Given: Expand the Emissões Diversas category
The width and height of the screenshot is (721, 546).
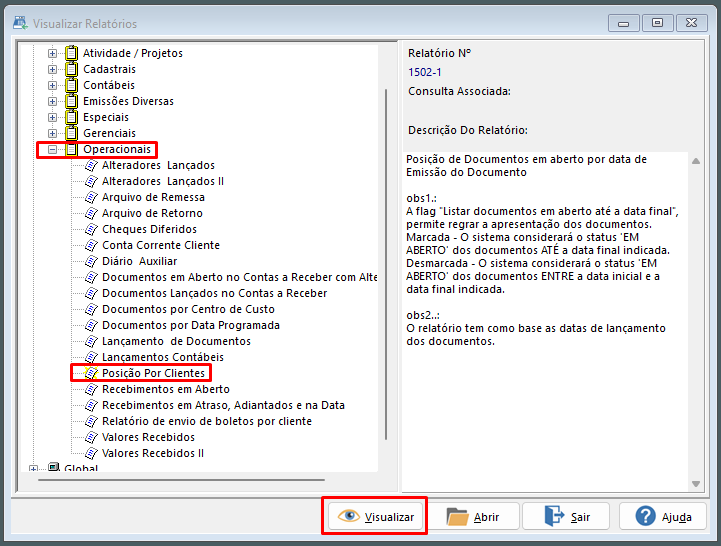Looking at the screenshot, I should [x=52, y=101].
